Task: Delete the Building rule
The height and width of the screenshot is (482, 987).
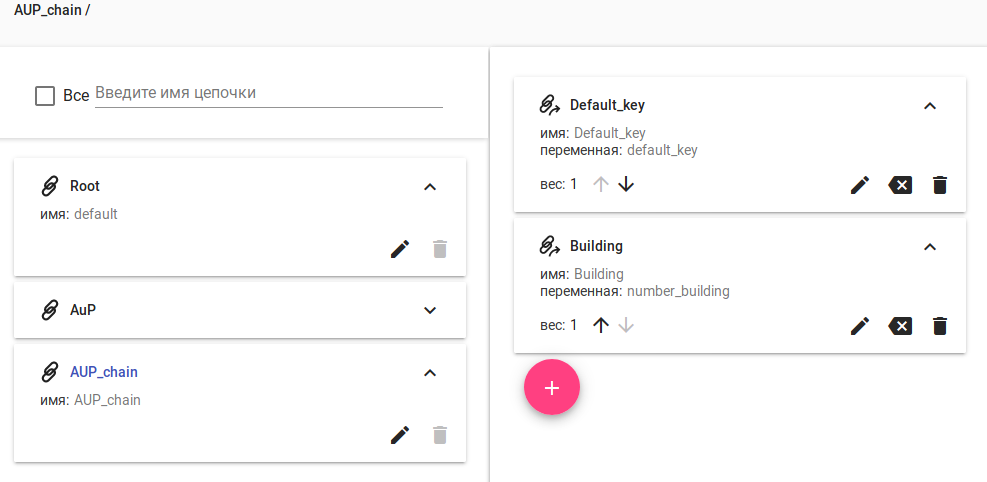Action: pos(940,326)
